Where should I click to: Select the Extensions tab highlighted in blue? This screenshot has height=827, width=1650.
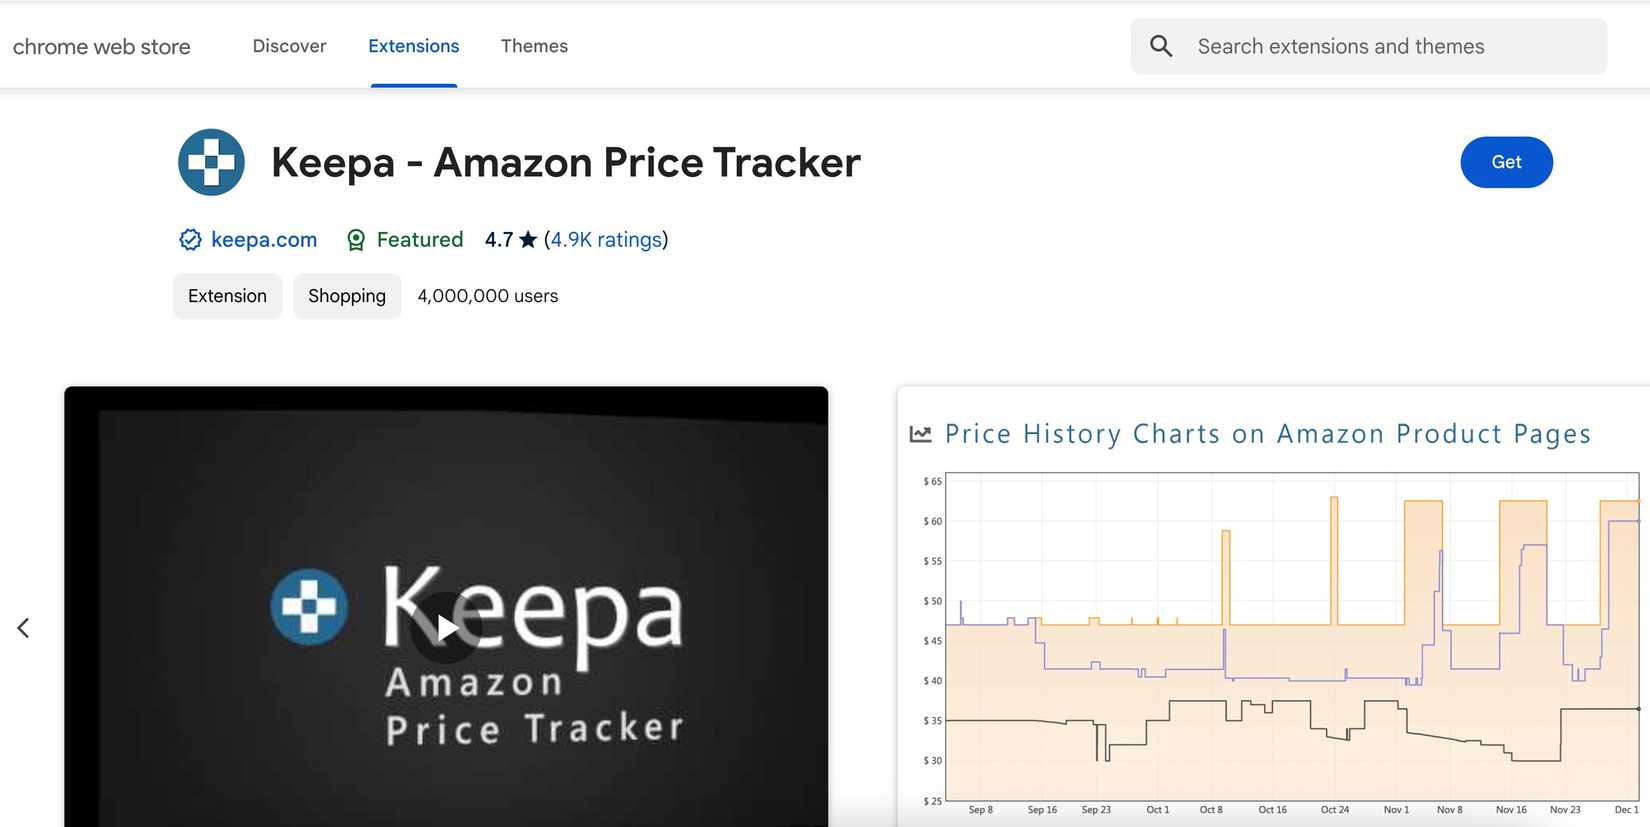click(x=413, y=46)
